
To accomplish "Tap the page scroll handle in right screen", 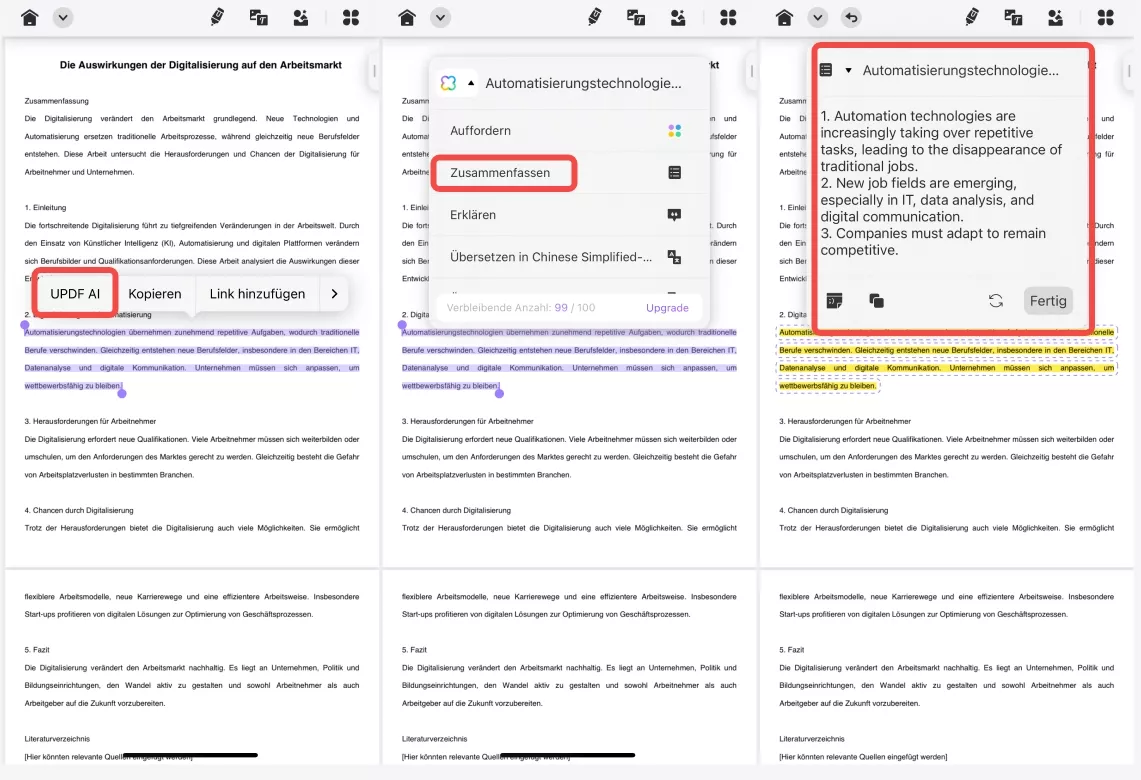I will [1129, 71].
